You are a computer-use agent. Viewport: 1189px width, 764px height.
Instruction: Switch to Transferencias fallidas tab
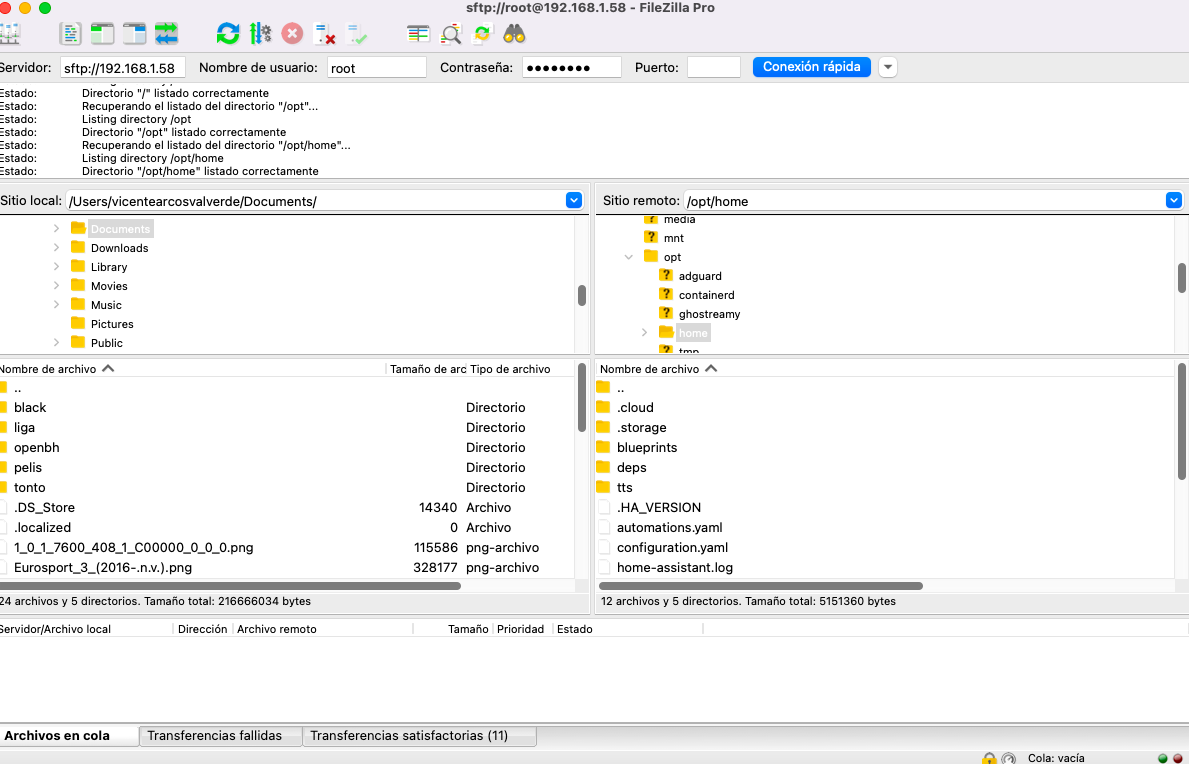click(214, 736)
